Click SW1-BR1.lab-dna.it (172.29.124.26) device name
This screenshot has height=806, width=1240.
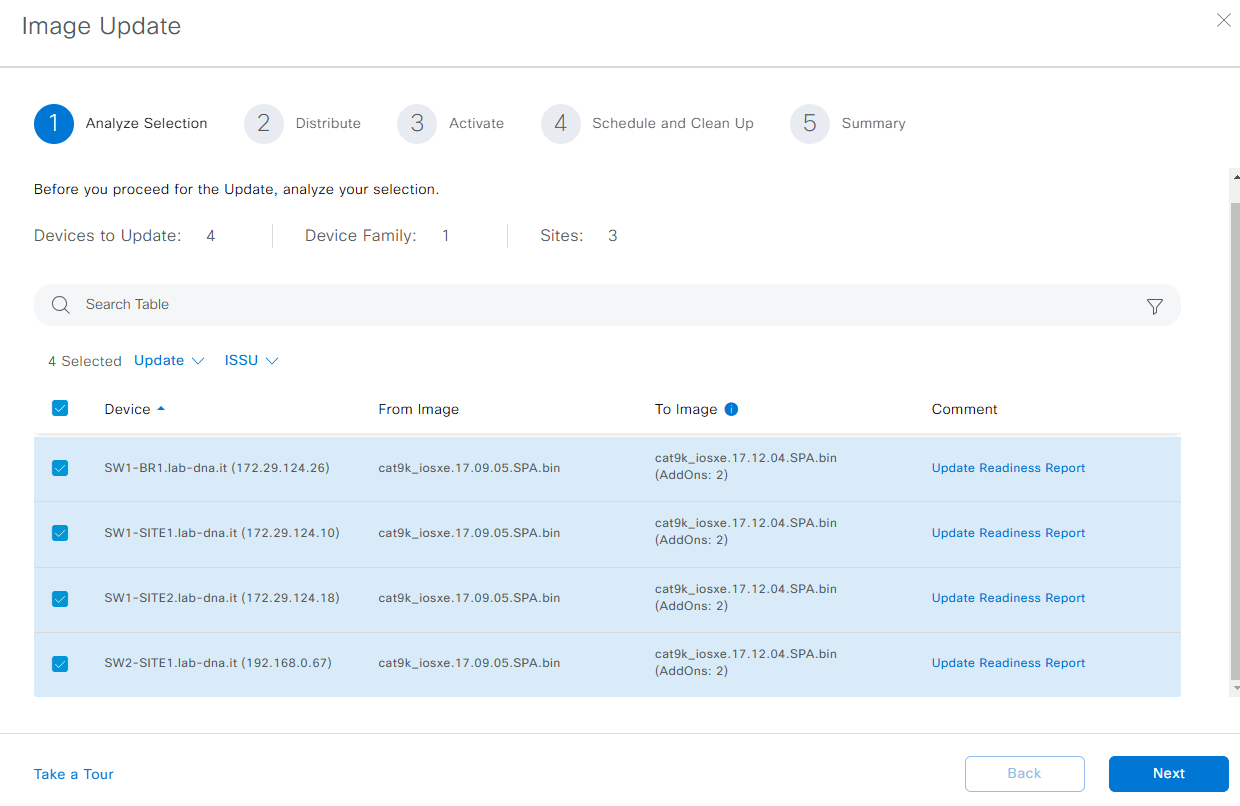217,468
